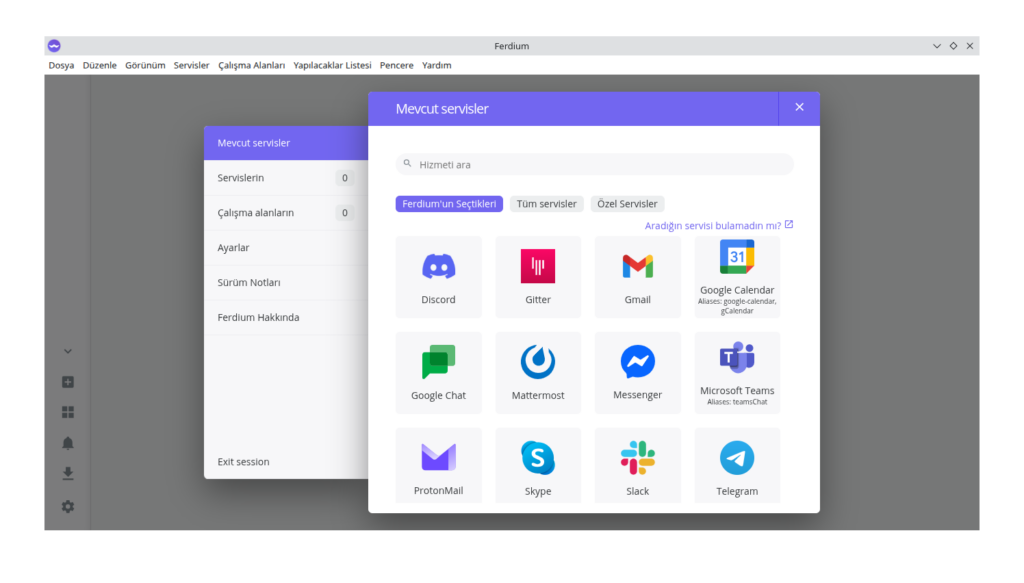
Task: Add the ProtonMail service
Action: click(x=438, y=465)
